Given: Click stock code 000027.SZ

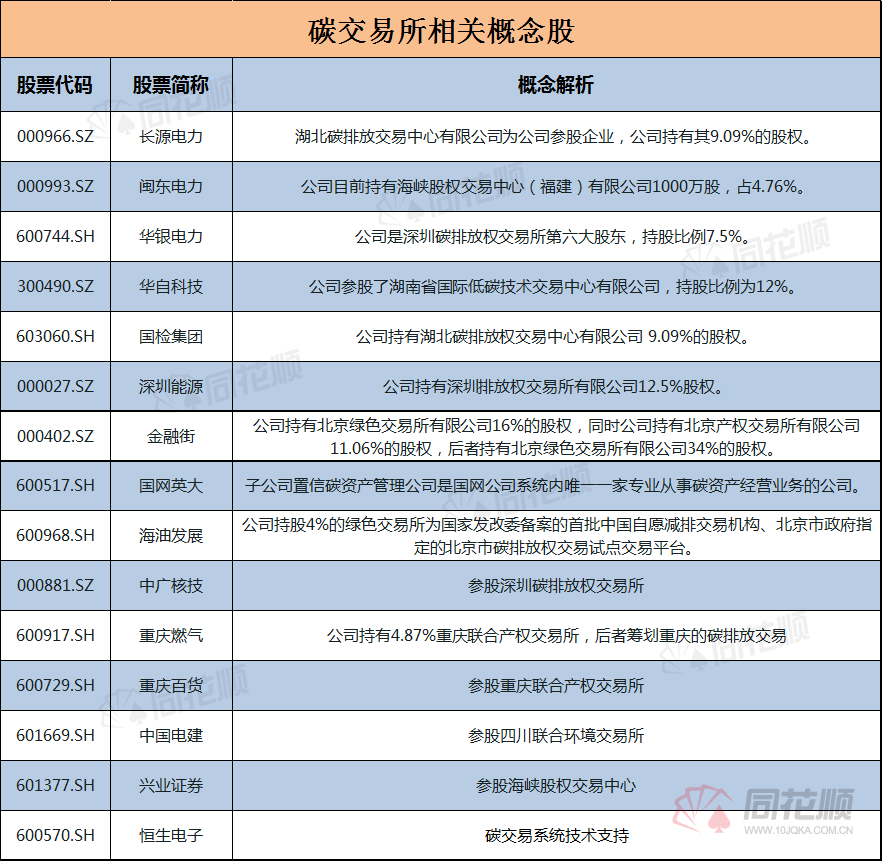Looking at the screenshot, I should click(55, 387).
